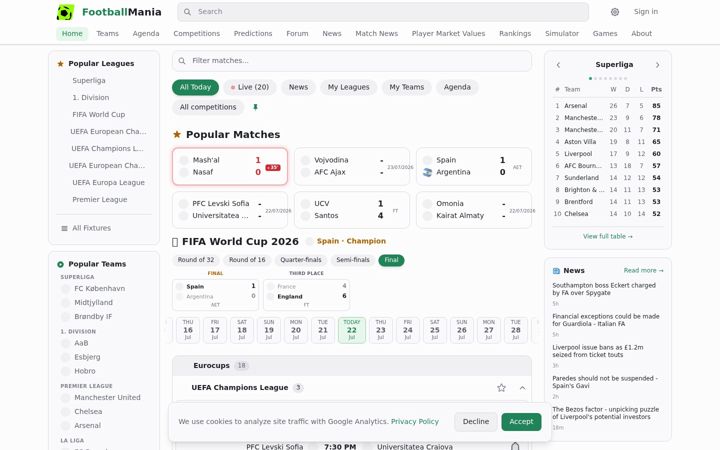720x450 pixels.
Task: Click the England vs France third place card
Action: 306,294
